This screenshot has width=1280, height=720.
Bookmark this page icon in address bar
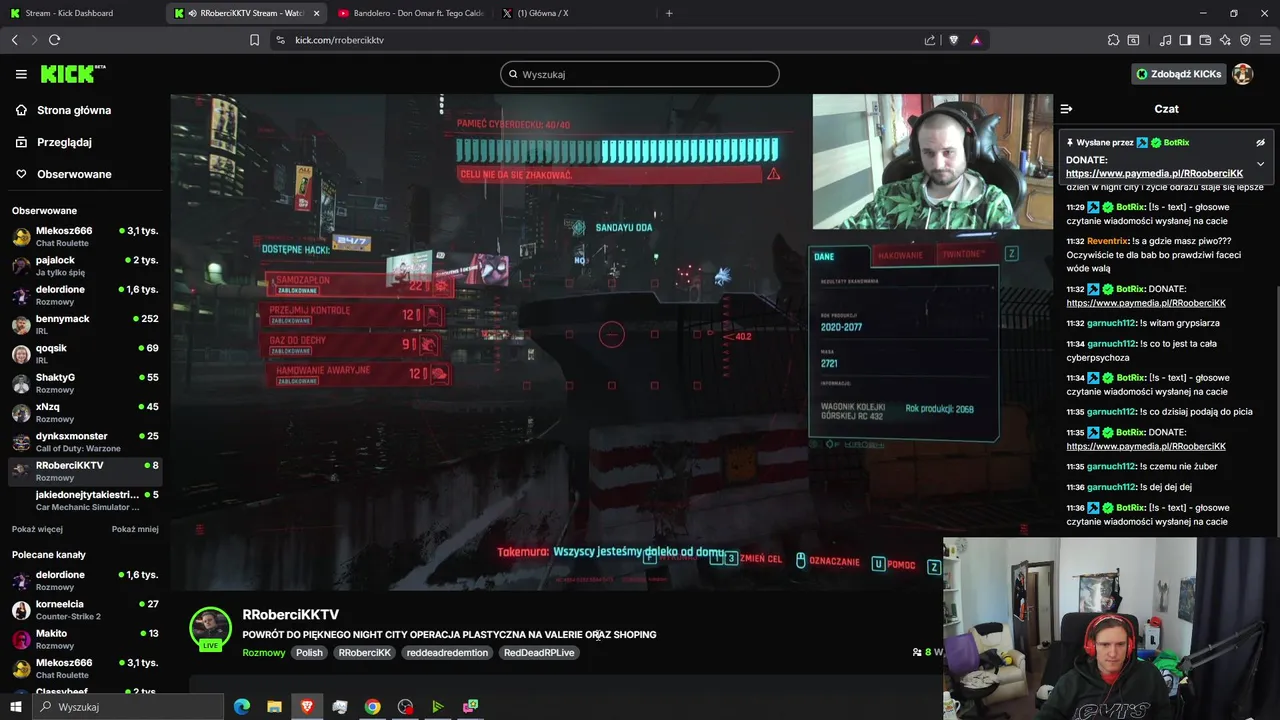point(254,40)
